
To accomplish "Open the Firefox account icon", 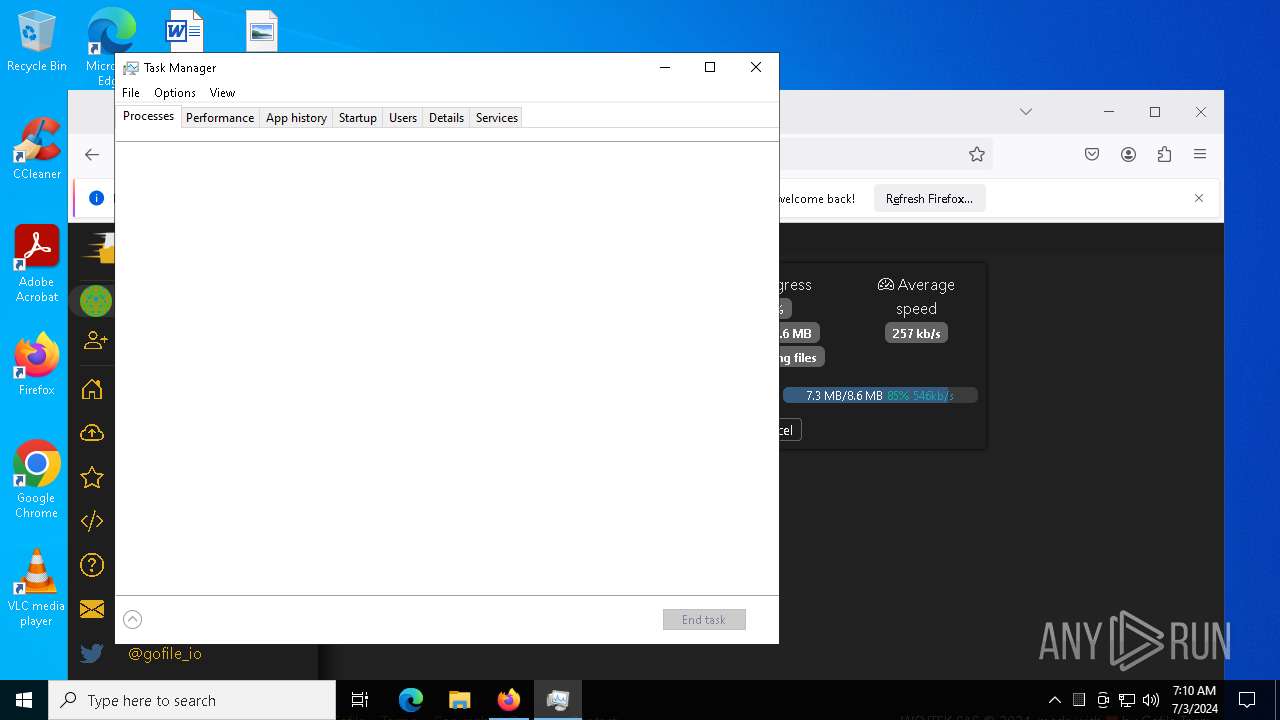I will click(1128, 154).
